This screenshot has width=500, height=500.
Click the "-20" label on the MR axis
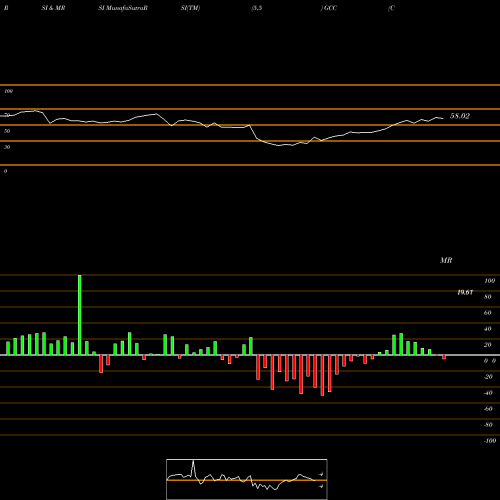[488, 377]
